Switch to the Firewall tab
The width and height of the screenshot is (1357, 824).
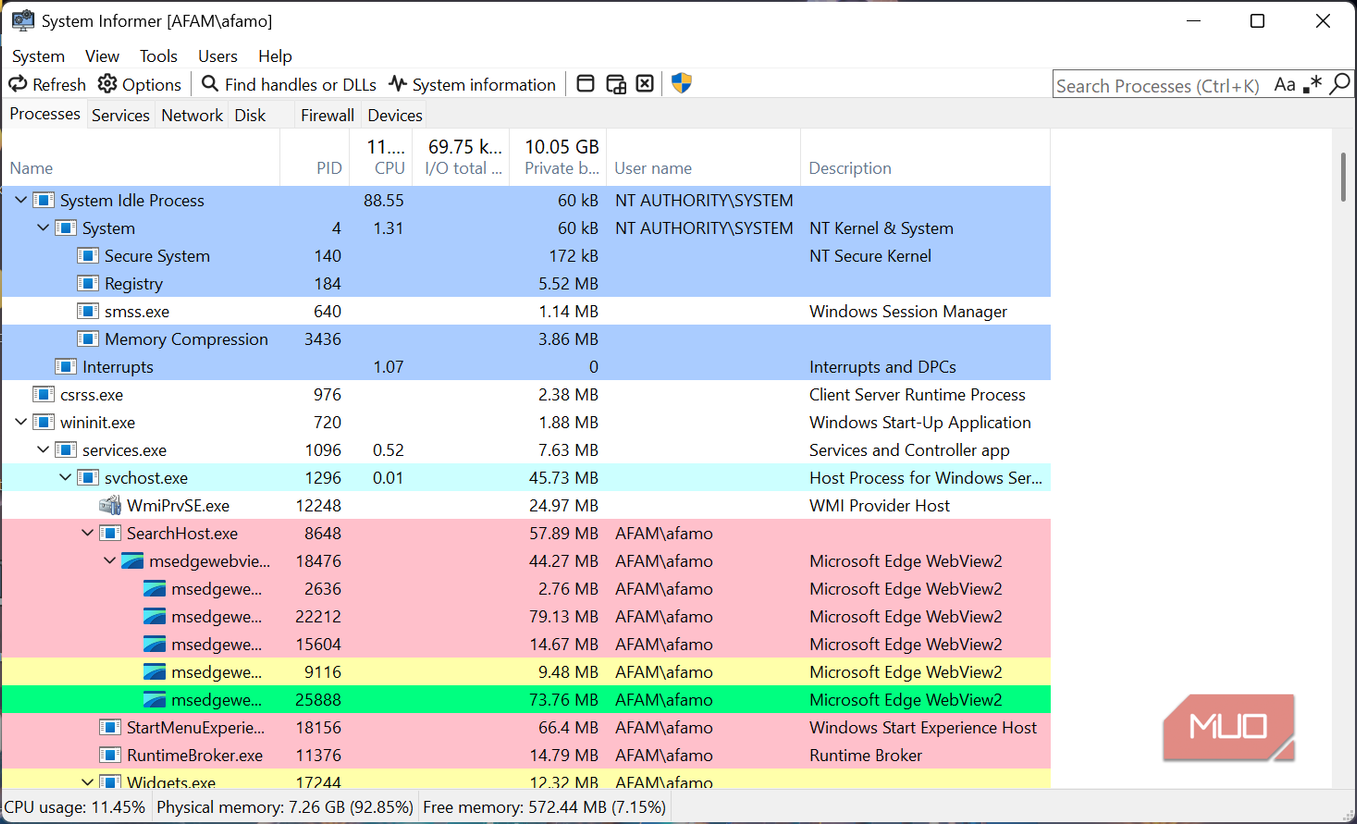[327, 115]
